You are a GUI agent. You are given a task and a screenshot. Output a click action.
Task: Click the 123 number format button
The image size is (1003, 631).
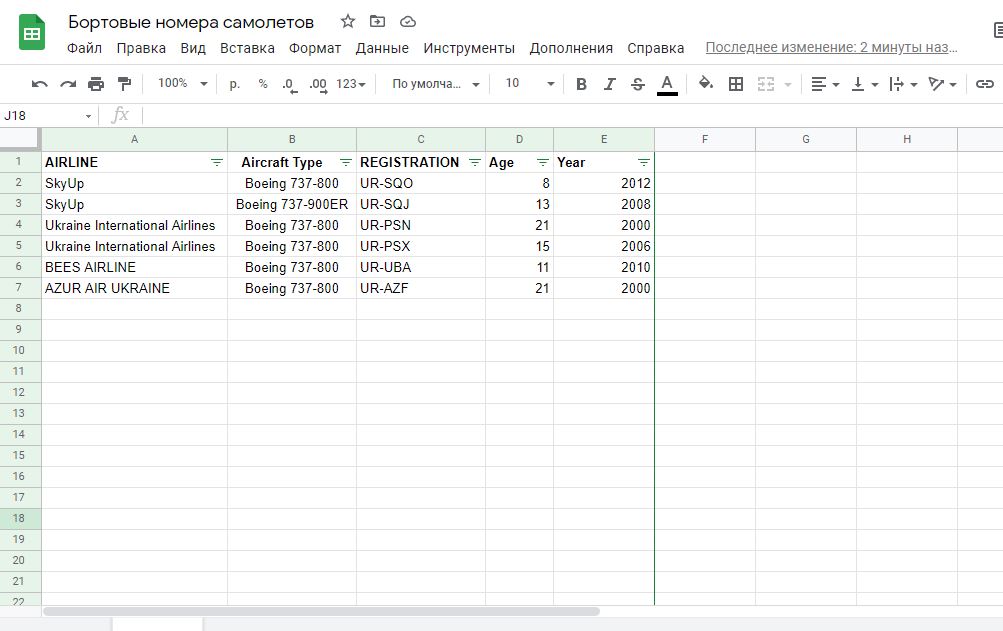pos(350,84)
